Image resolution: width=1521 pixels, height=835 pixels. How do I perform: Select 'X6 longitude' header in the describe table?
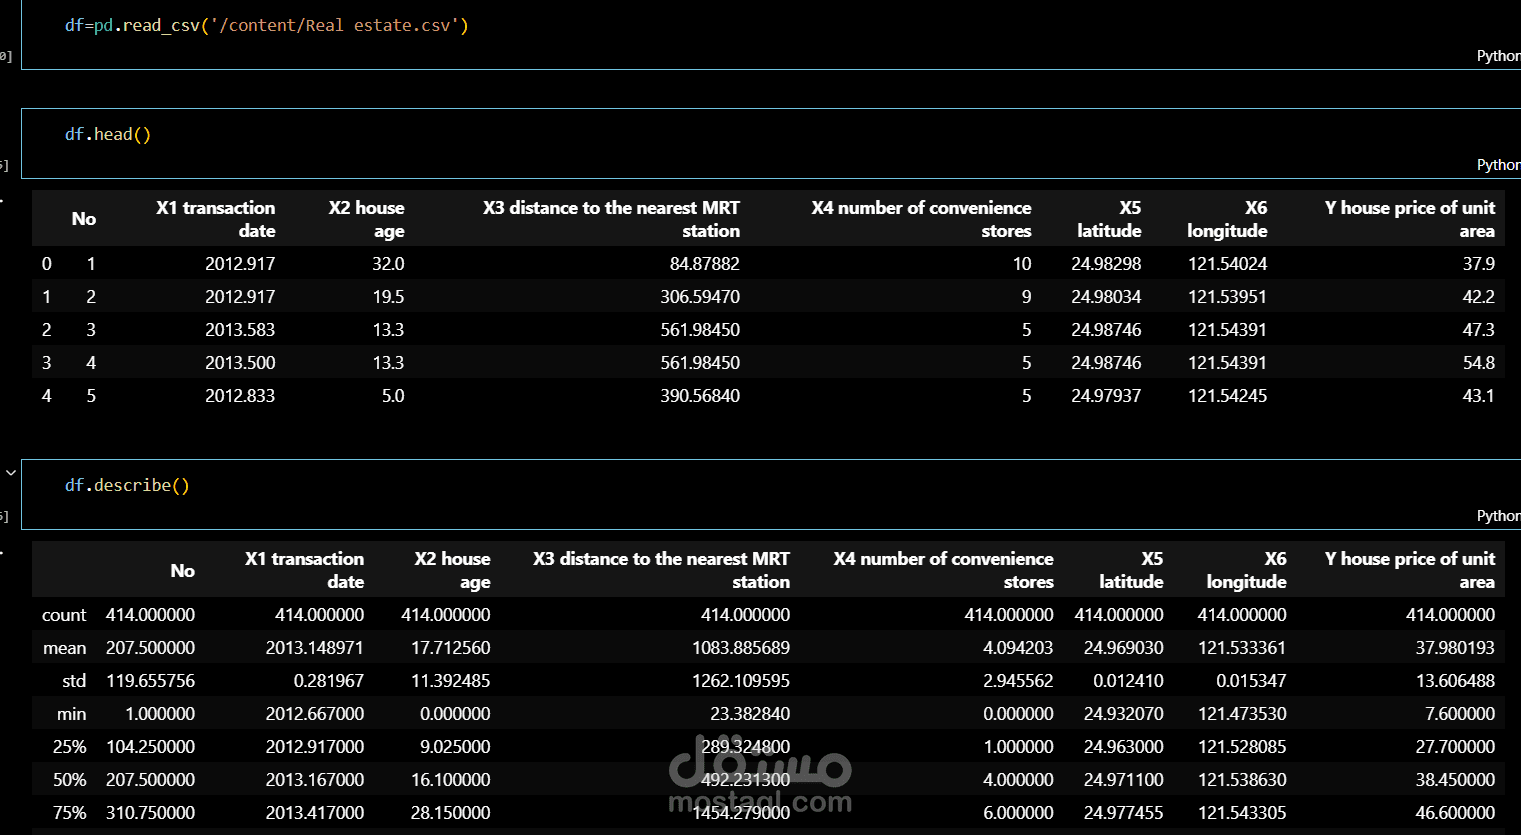[1246, 570]
